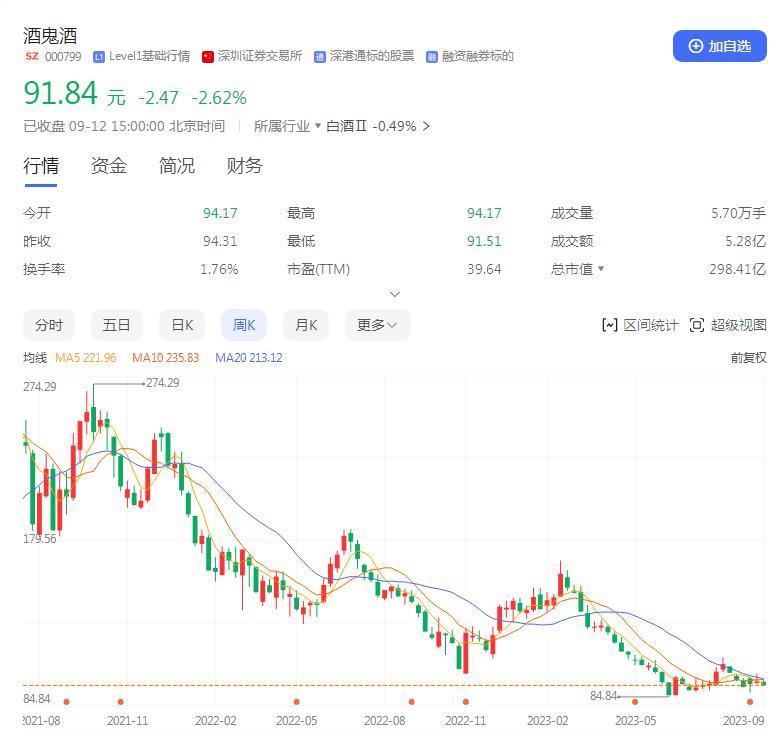Select the 月K chart period

coord(305,325)
